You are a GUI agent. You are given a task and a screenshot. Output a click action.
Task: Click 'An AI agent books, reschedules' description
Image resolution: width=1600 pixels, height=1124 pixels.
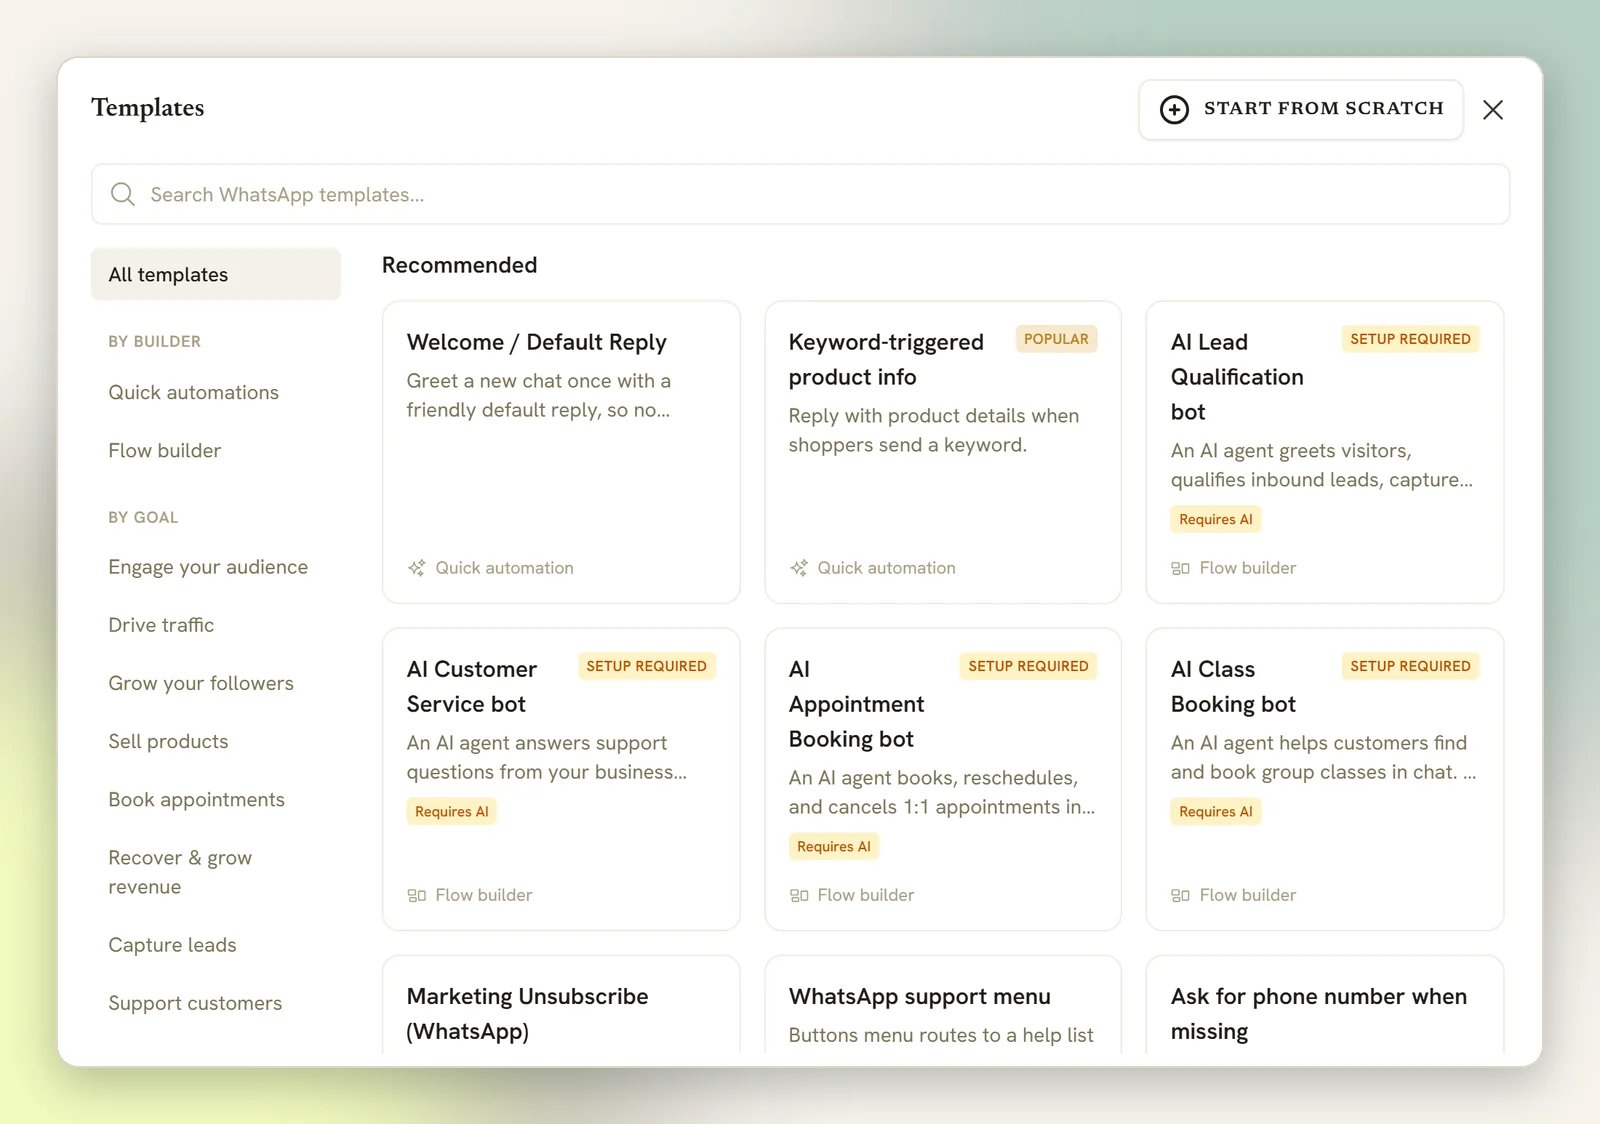point(942,792)
